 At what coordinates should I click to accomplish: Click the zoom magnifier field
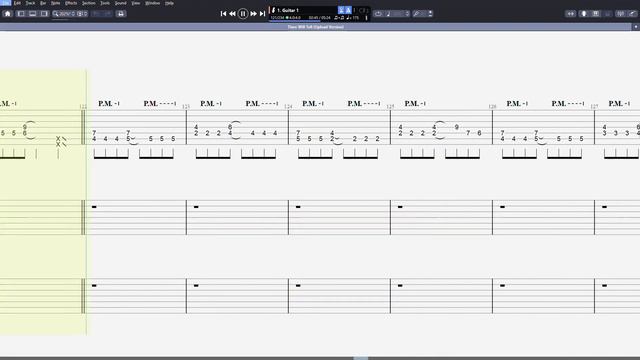[64, 13]
